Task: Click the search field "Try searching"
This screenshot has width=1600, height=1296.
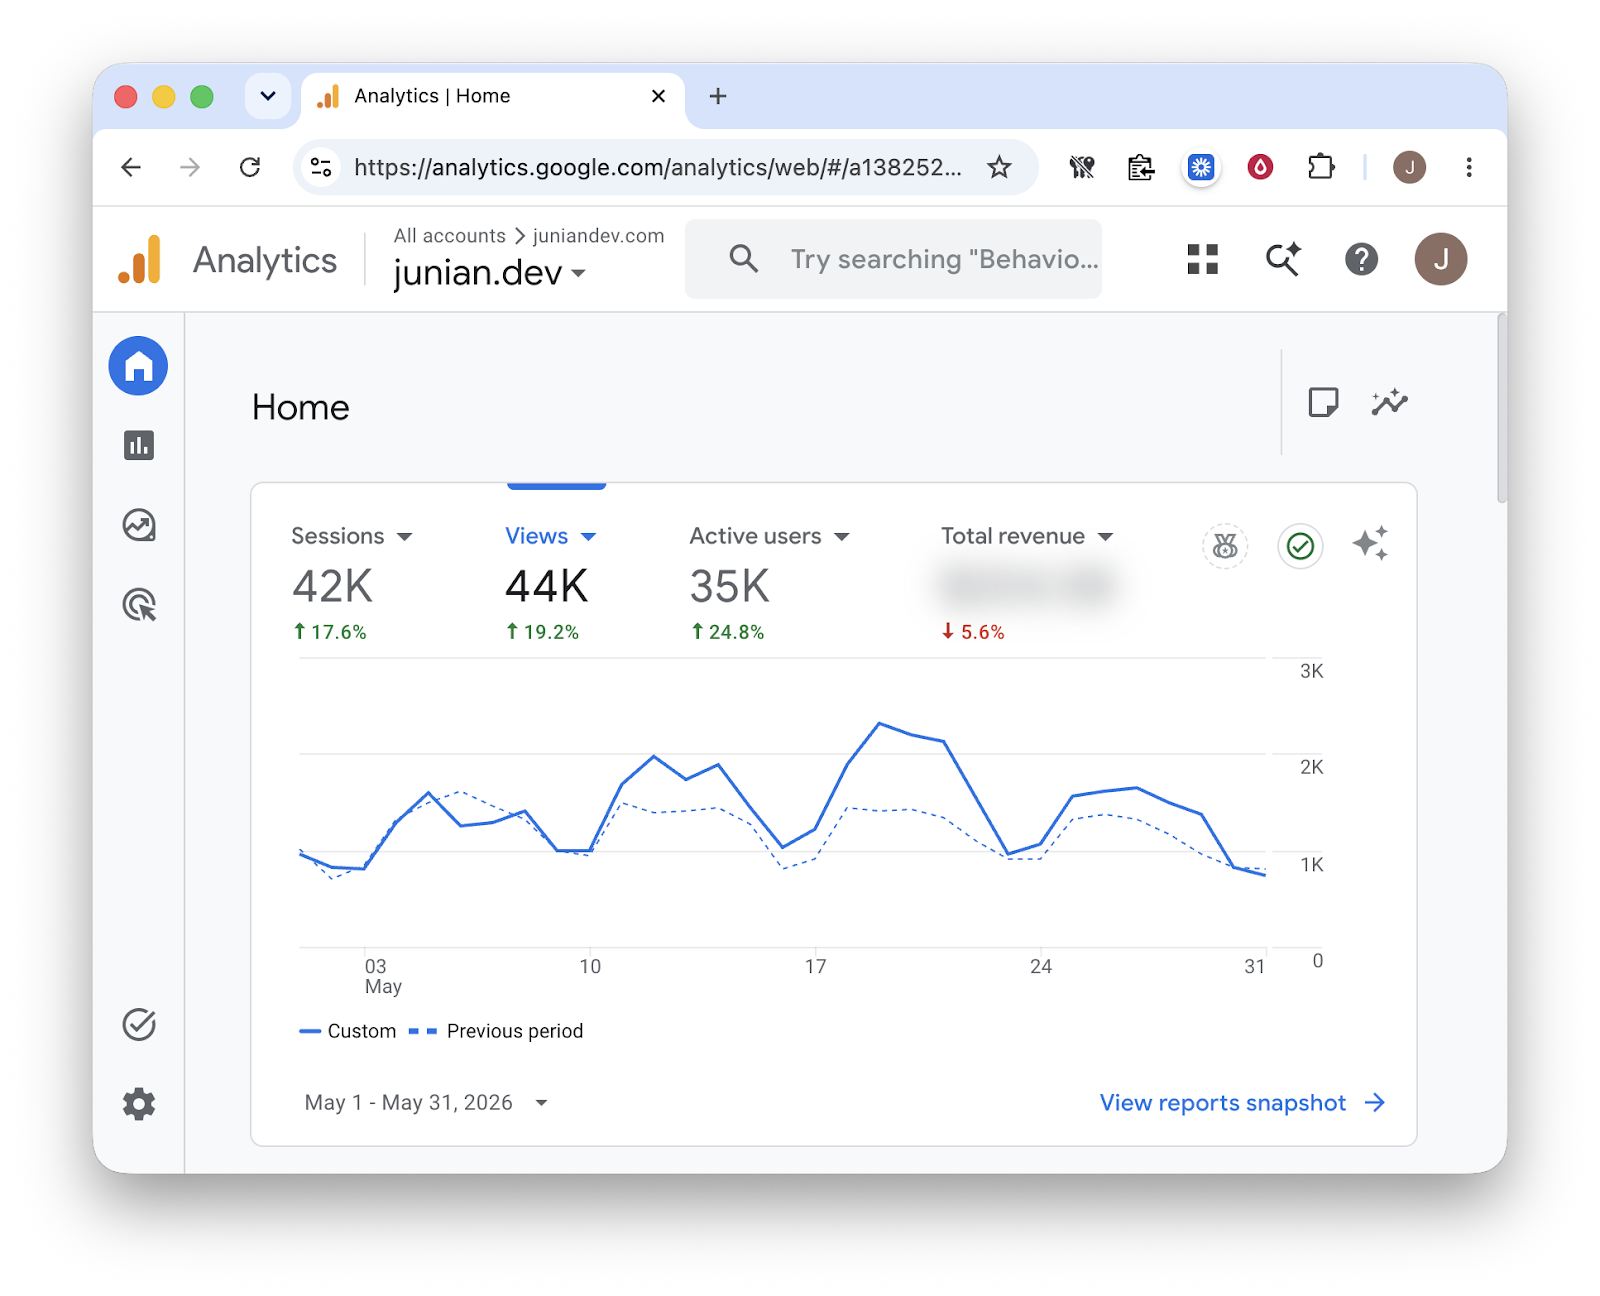Action: (893, 259)
